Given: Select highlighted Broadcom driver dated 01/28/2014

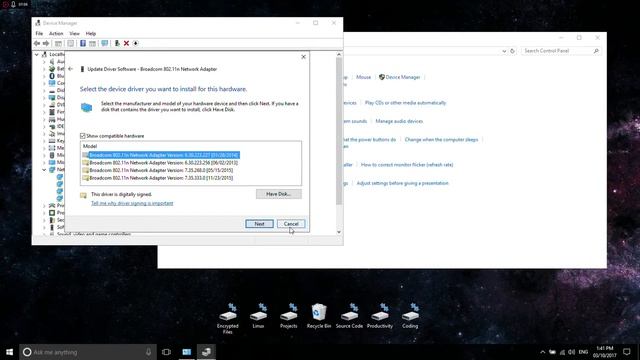Looking at the screenshot, I should click(x=161, y=155).
